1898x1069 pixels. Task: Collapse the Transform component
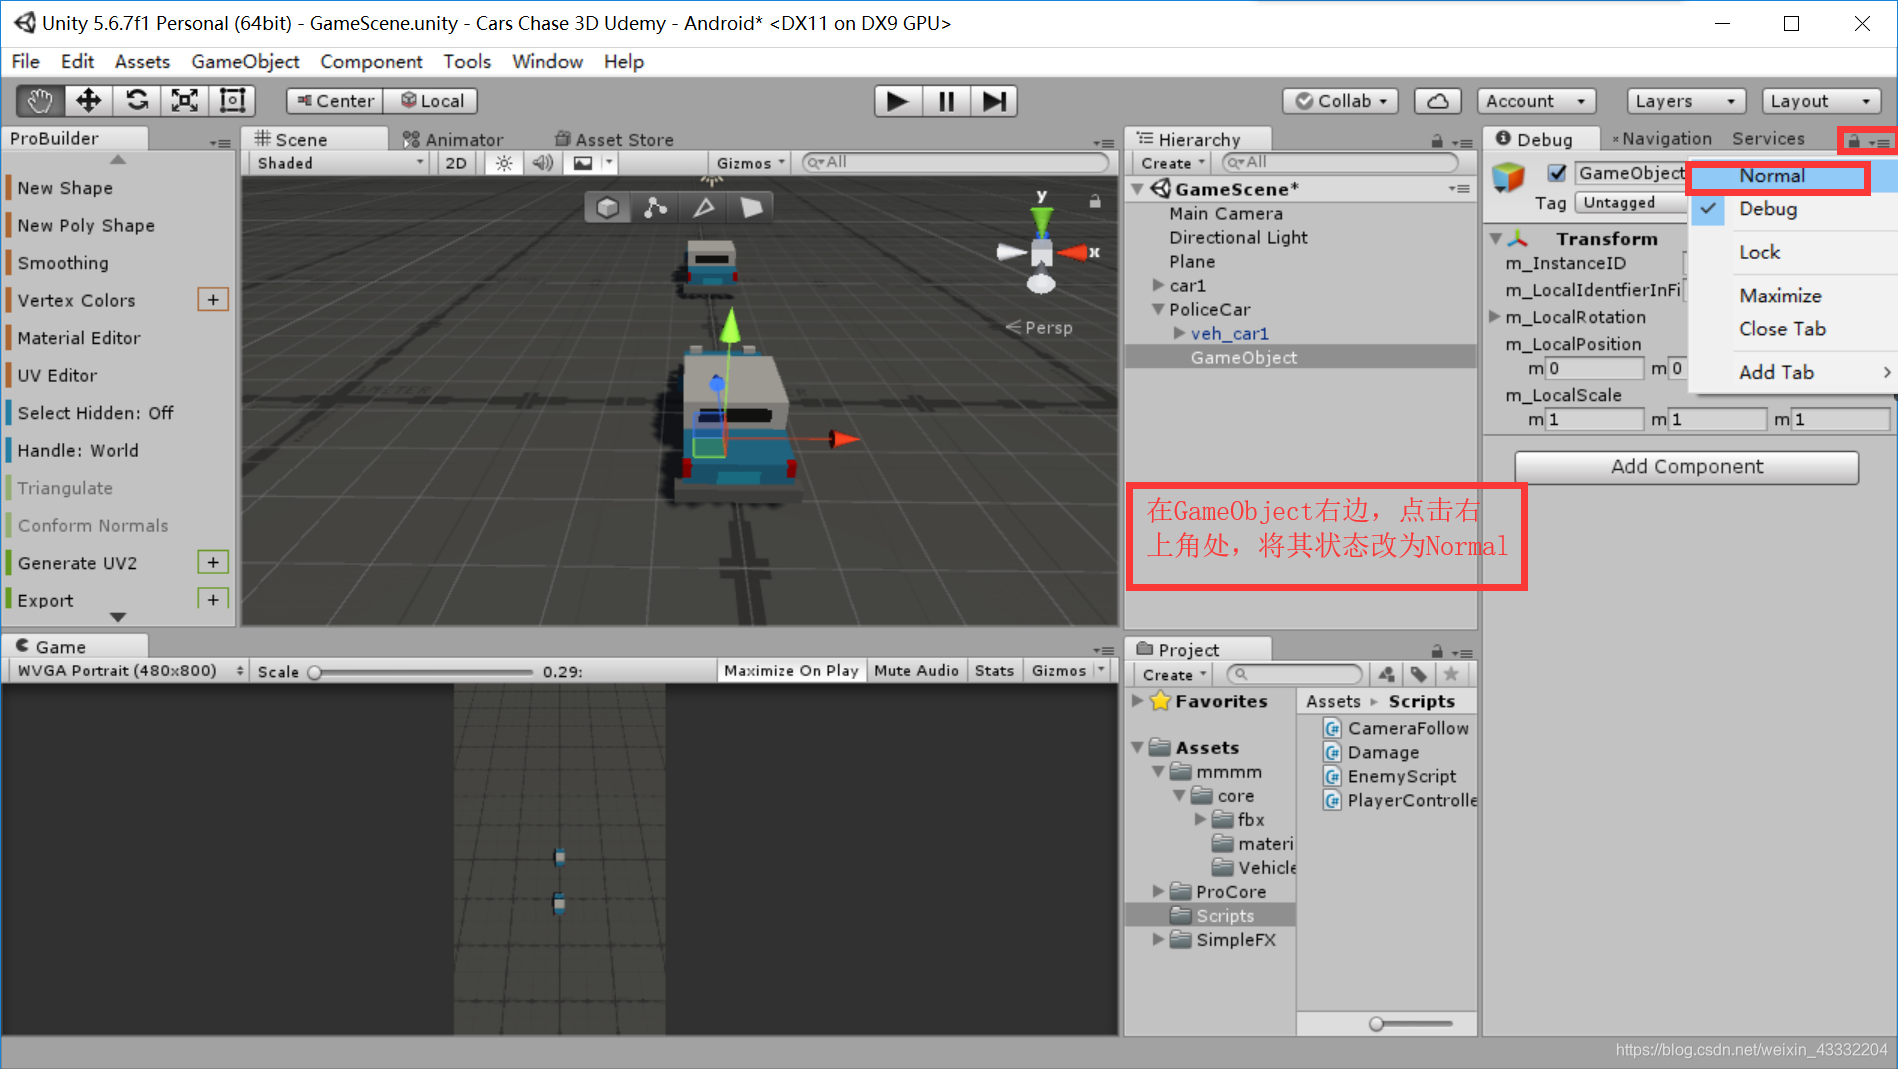pos(1497,239)
